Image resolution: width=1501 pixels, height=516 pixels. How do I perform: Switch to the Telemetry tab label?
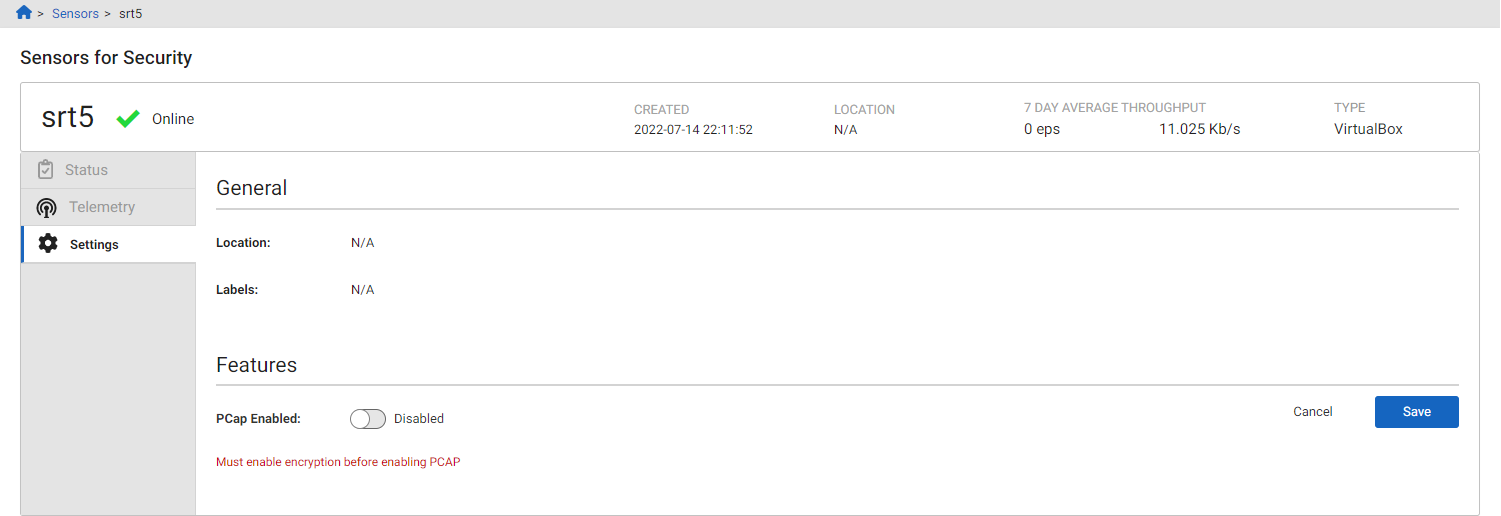(x=102, y=207)
